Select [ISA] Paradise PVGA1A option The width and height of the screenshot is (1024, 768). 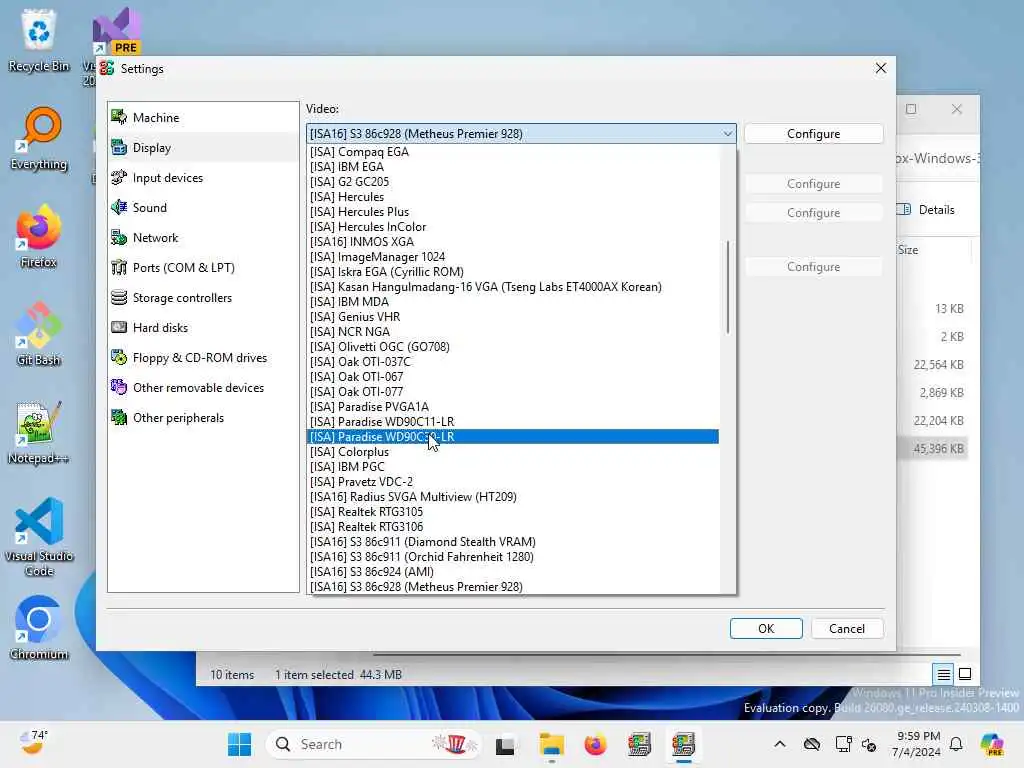coord(513,407)
